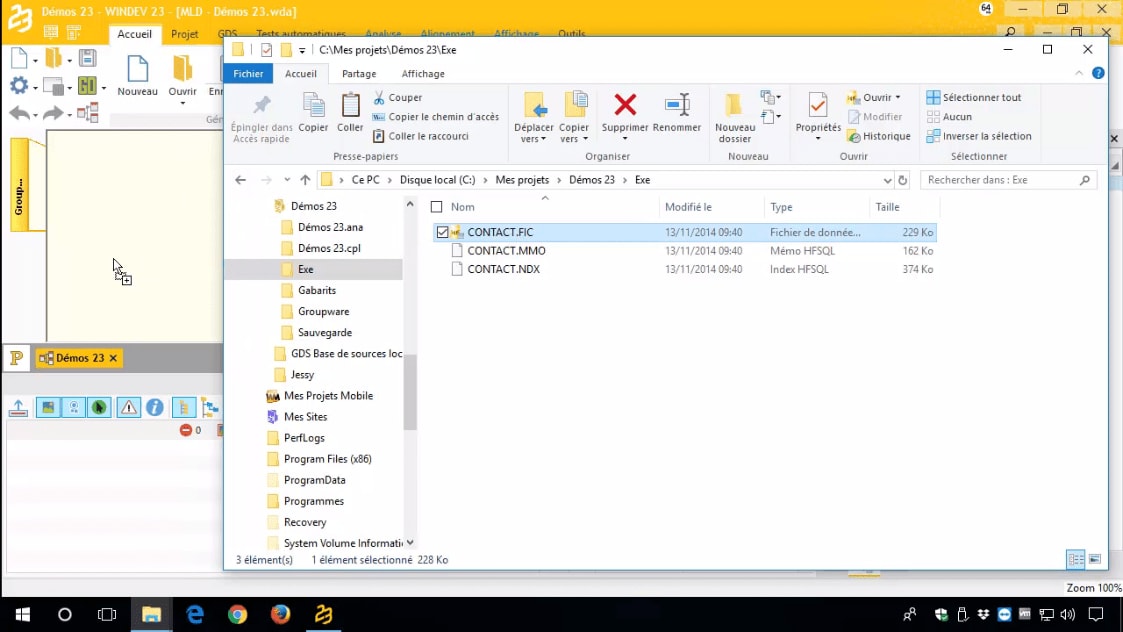Click WINDEV settings gear icon
The height and width of the screenshot is (632, 1123).
19,86
